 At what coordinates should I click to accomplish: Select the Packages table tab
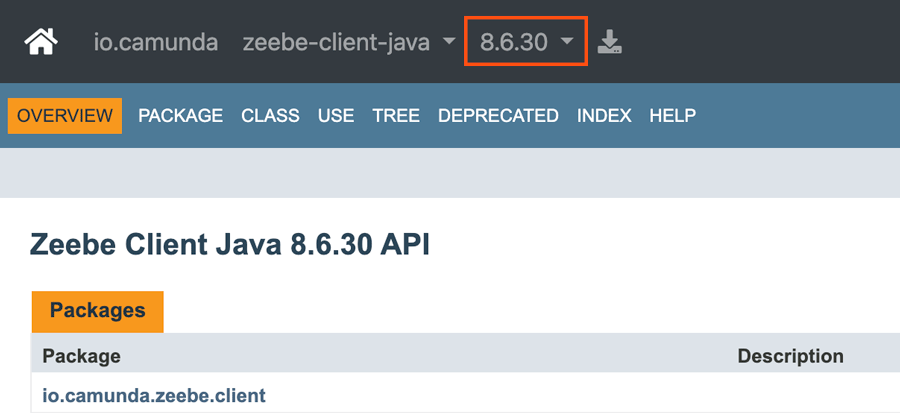click(97, 311)
